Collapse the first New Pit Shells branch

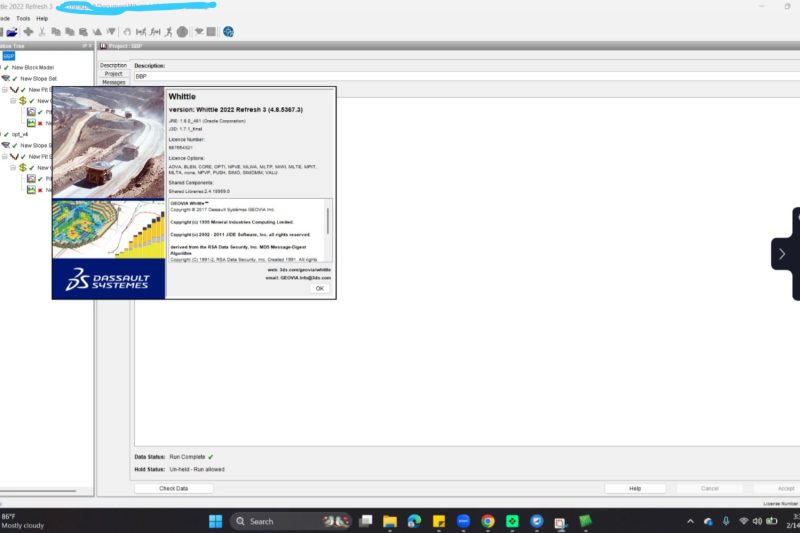[5, 90]
